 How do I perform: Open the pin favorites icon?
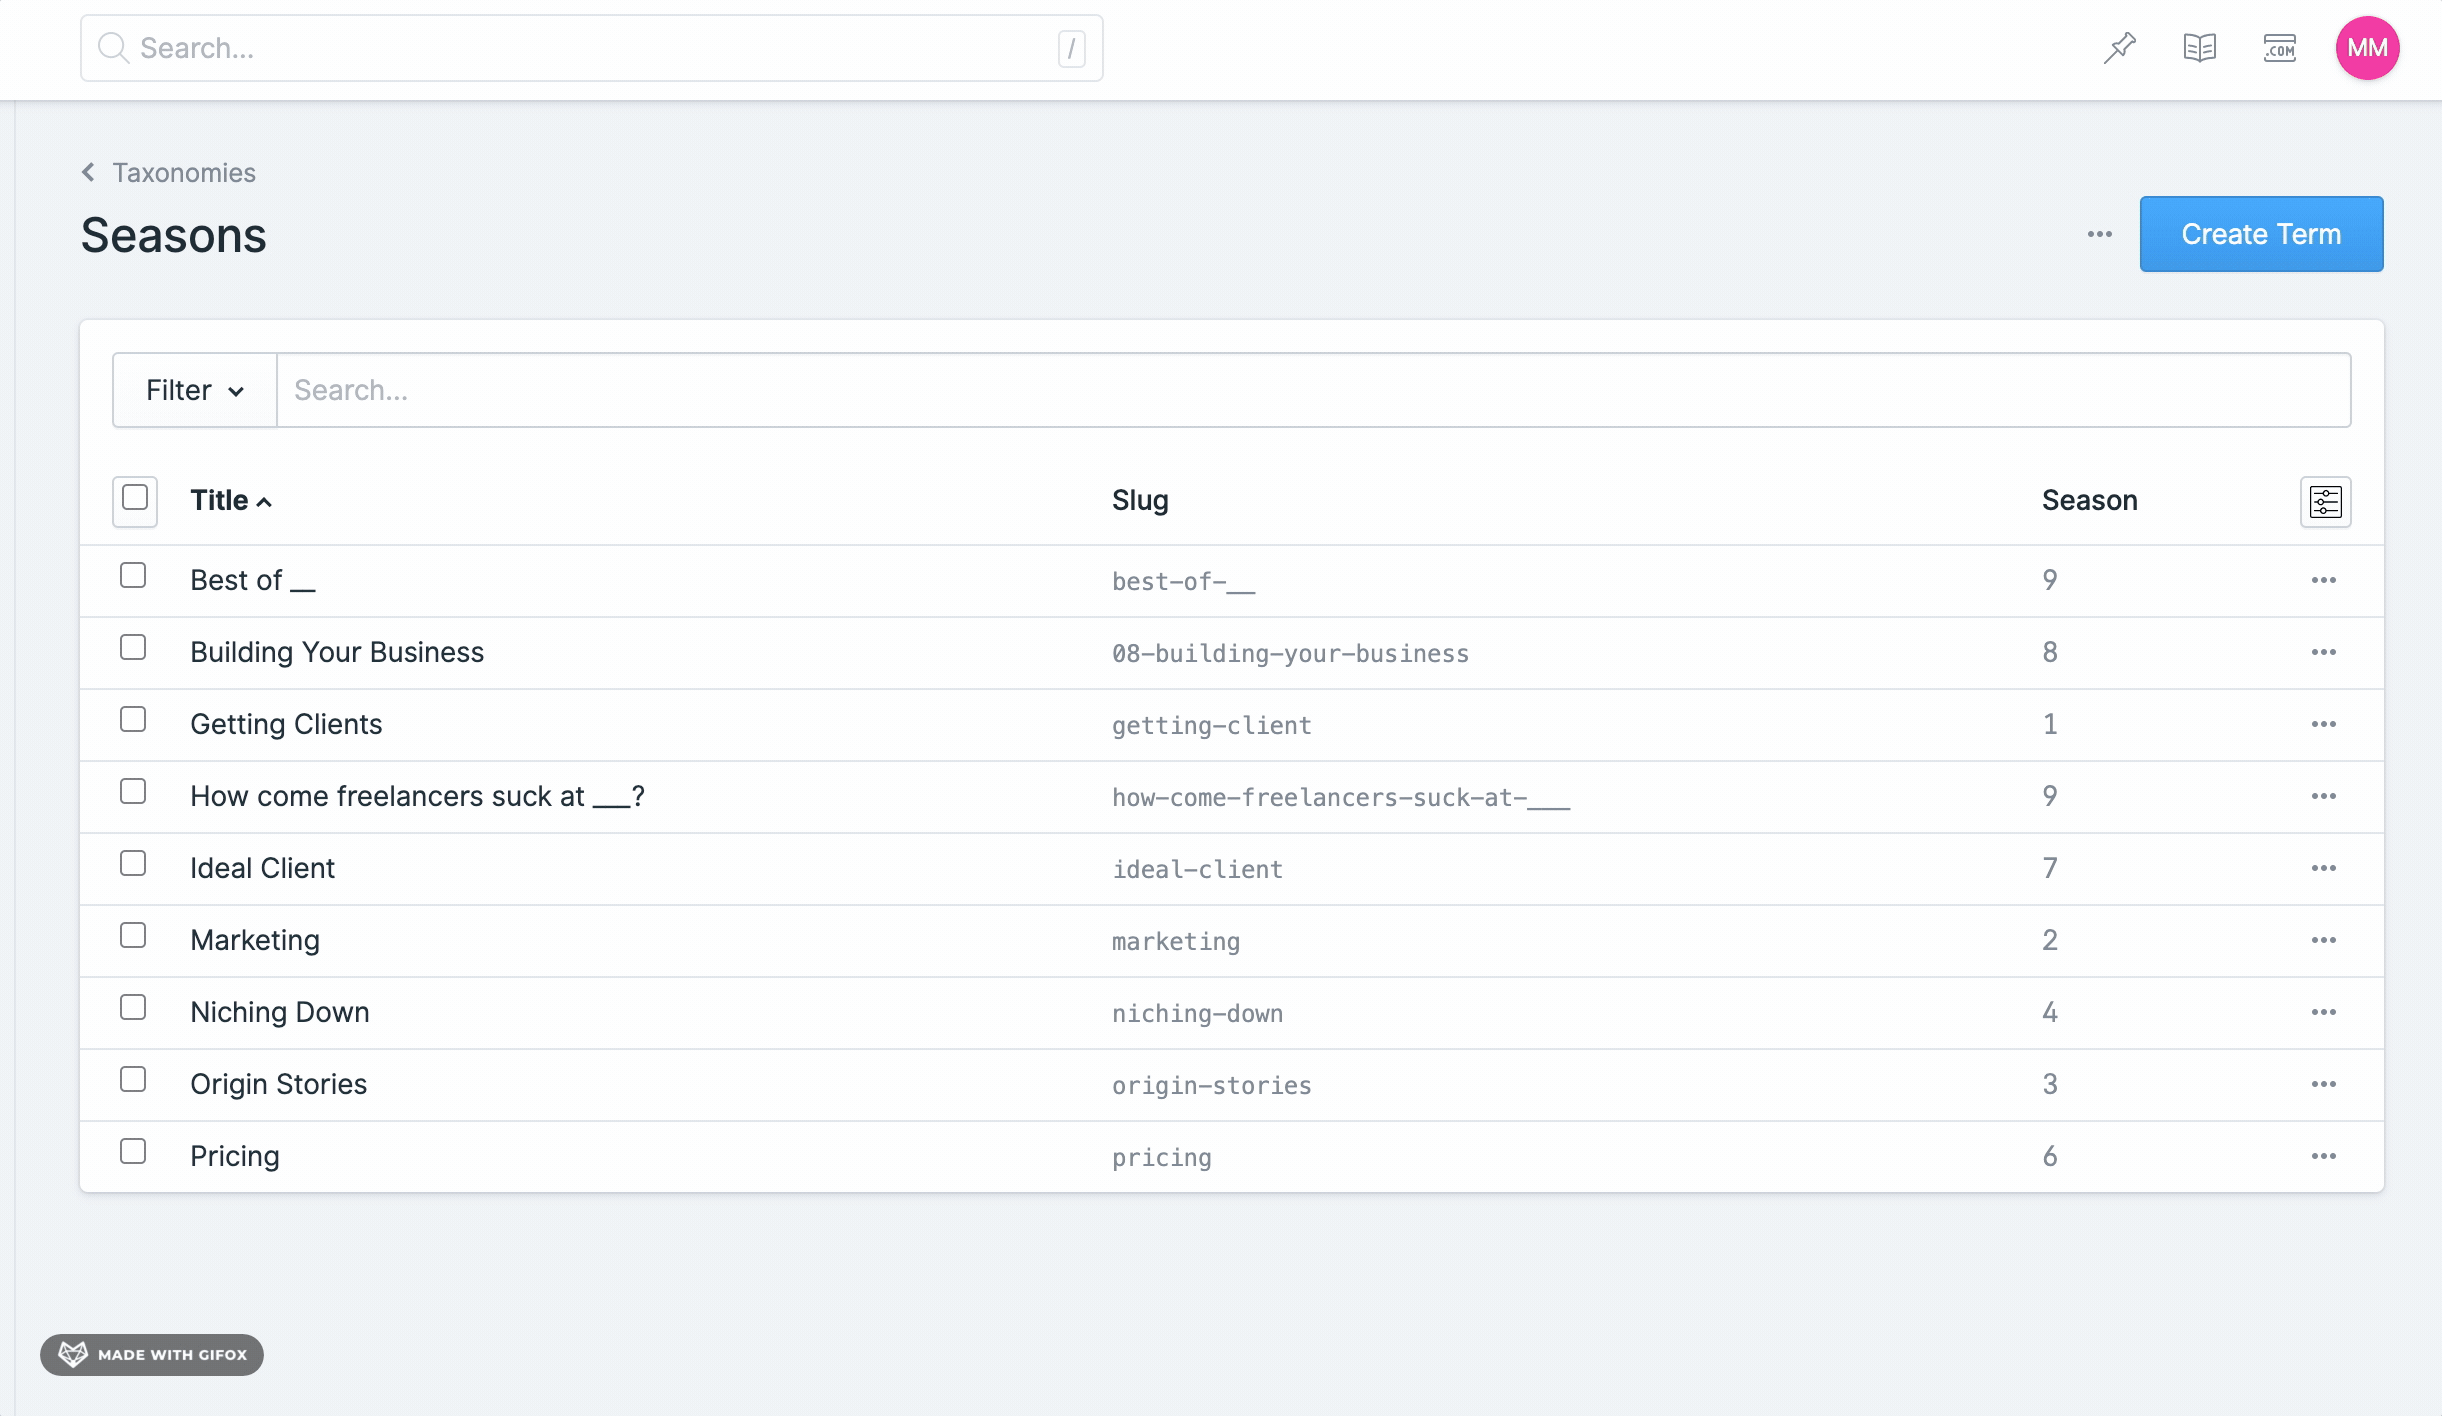[2119, 48]
